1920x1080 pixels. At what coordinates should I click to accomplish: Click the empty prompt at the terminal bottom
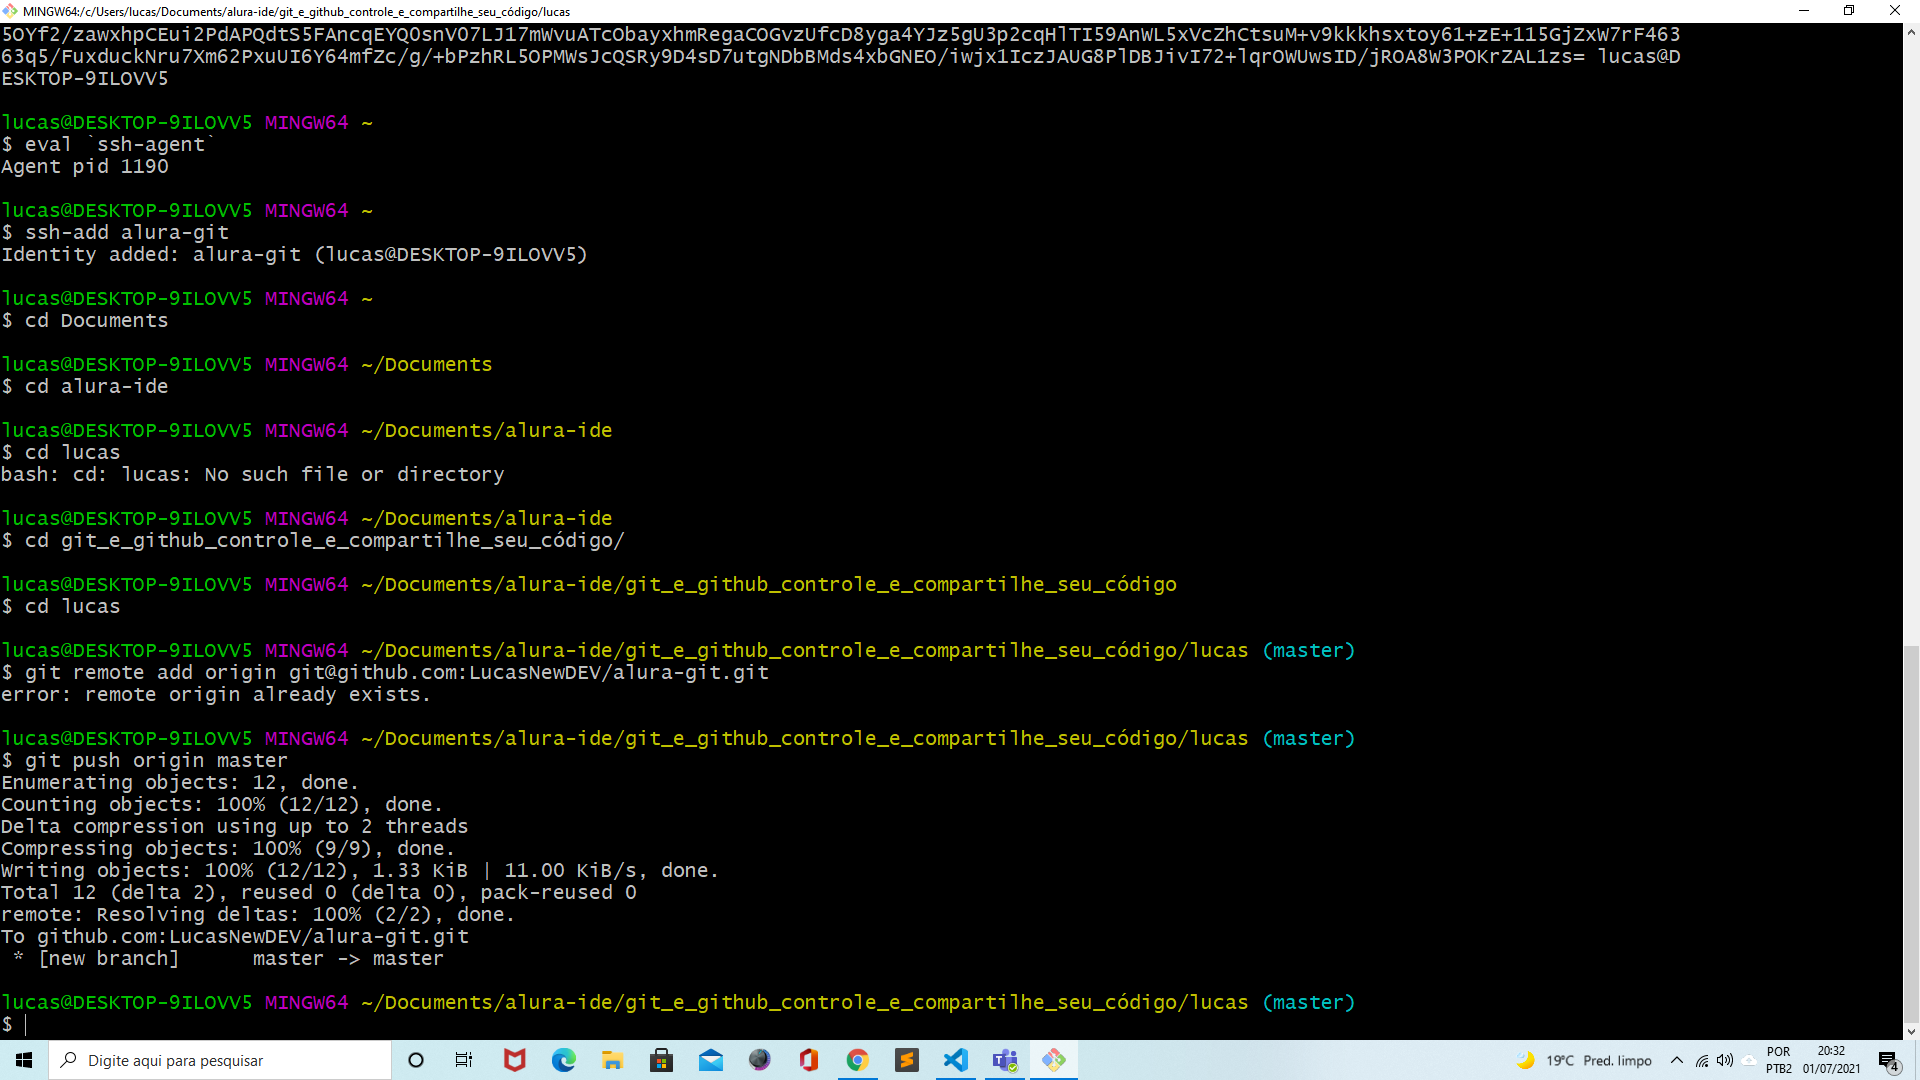[x=15, y=1025]
